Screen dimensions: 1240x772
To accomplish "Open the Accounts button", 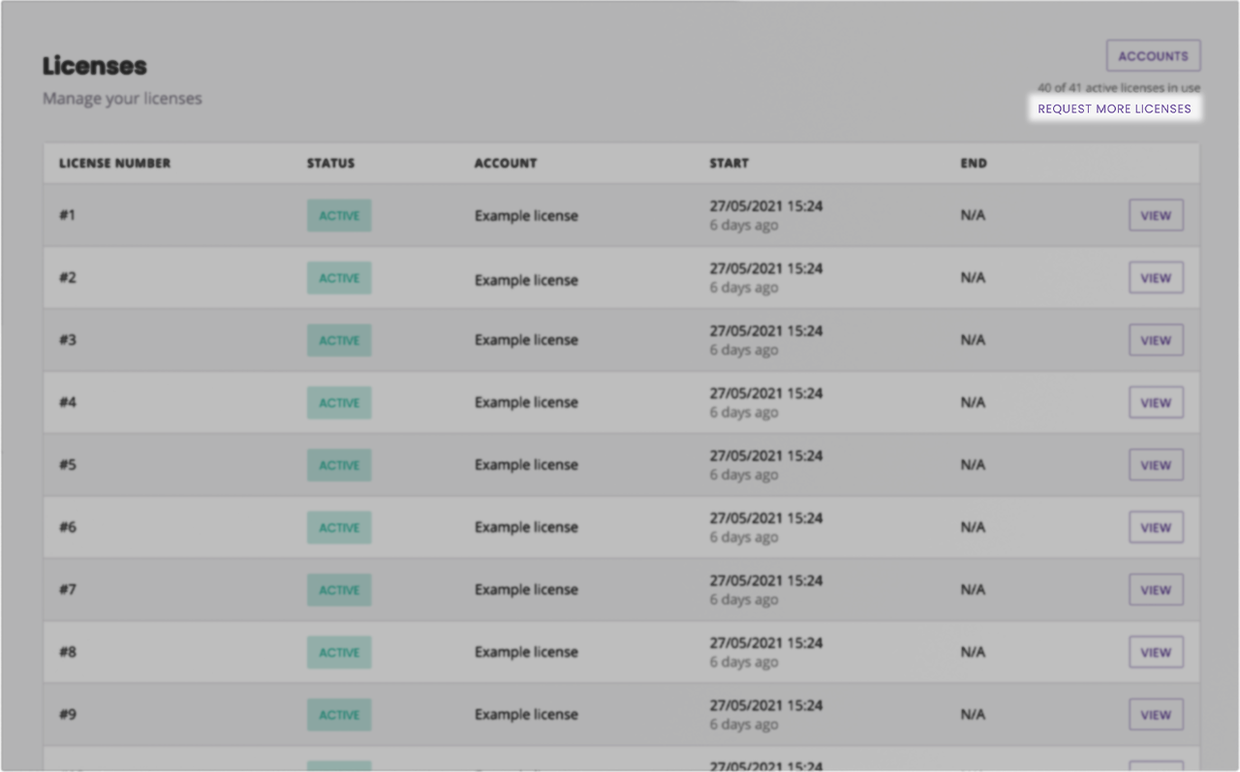I will (1153, 56).
